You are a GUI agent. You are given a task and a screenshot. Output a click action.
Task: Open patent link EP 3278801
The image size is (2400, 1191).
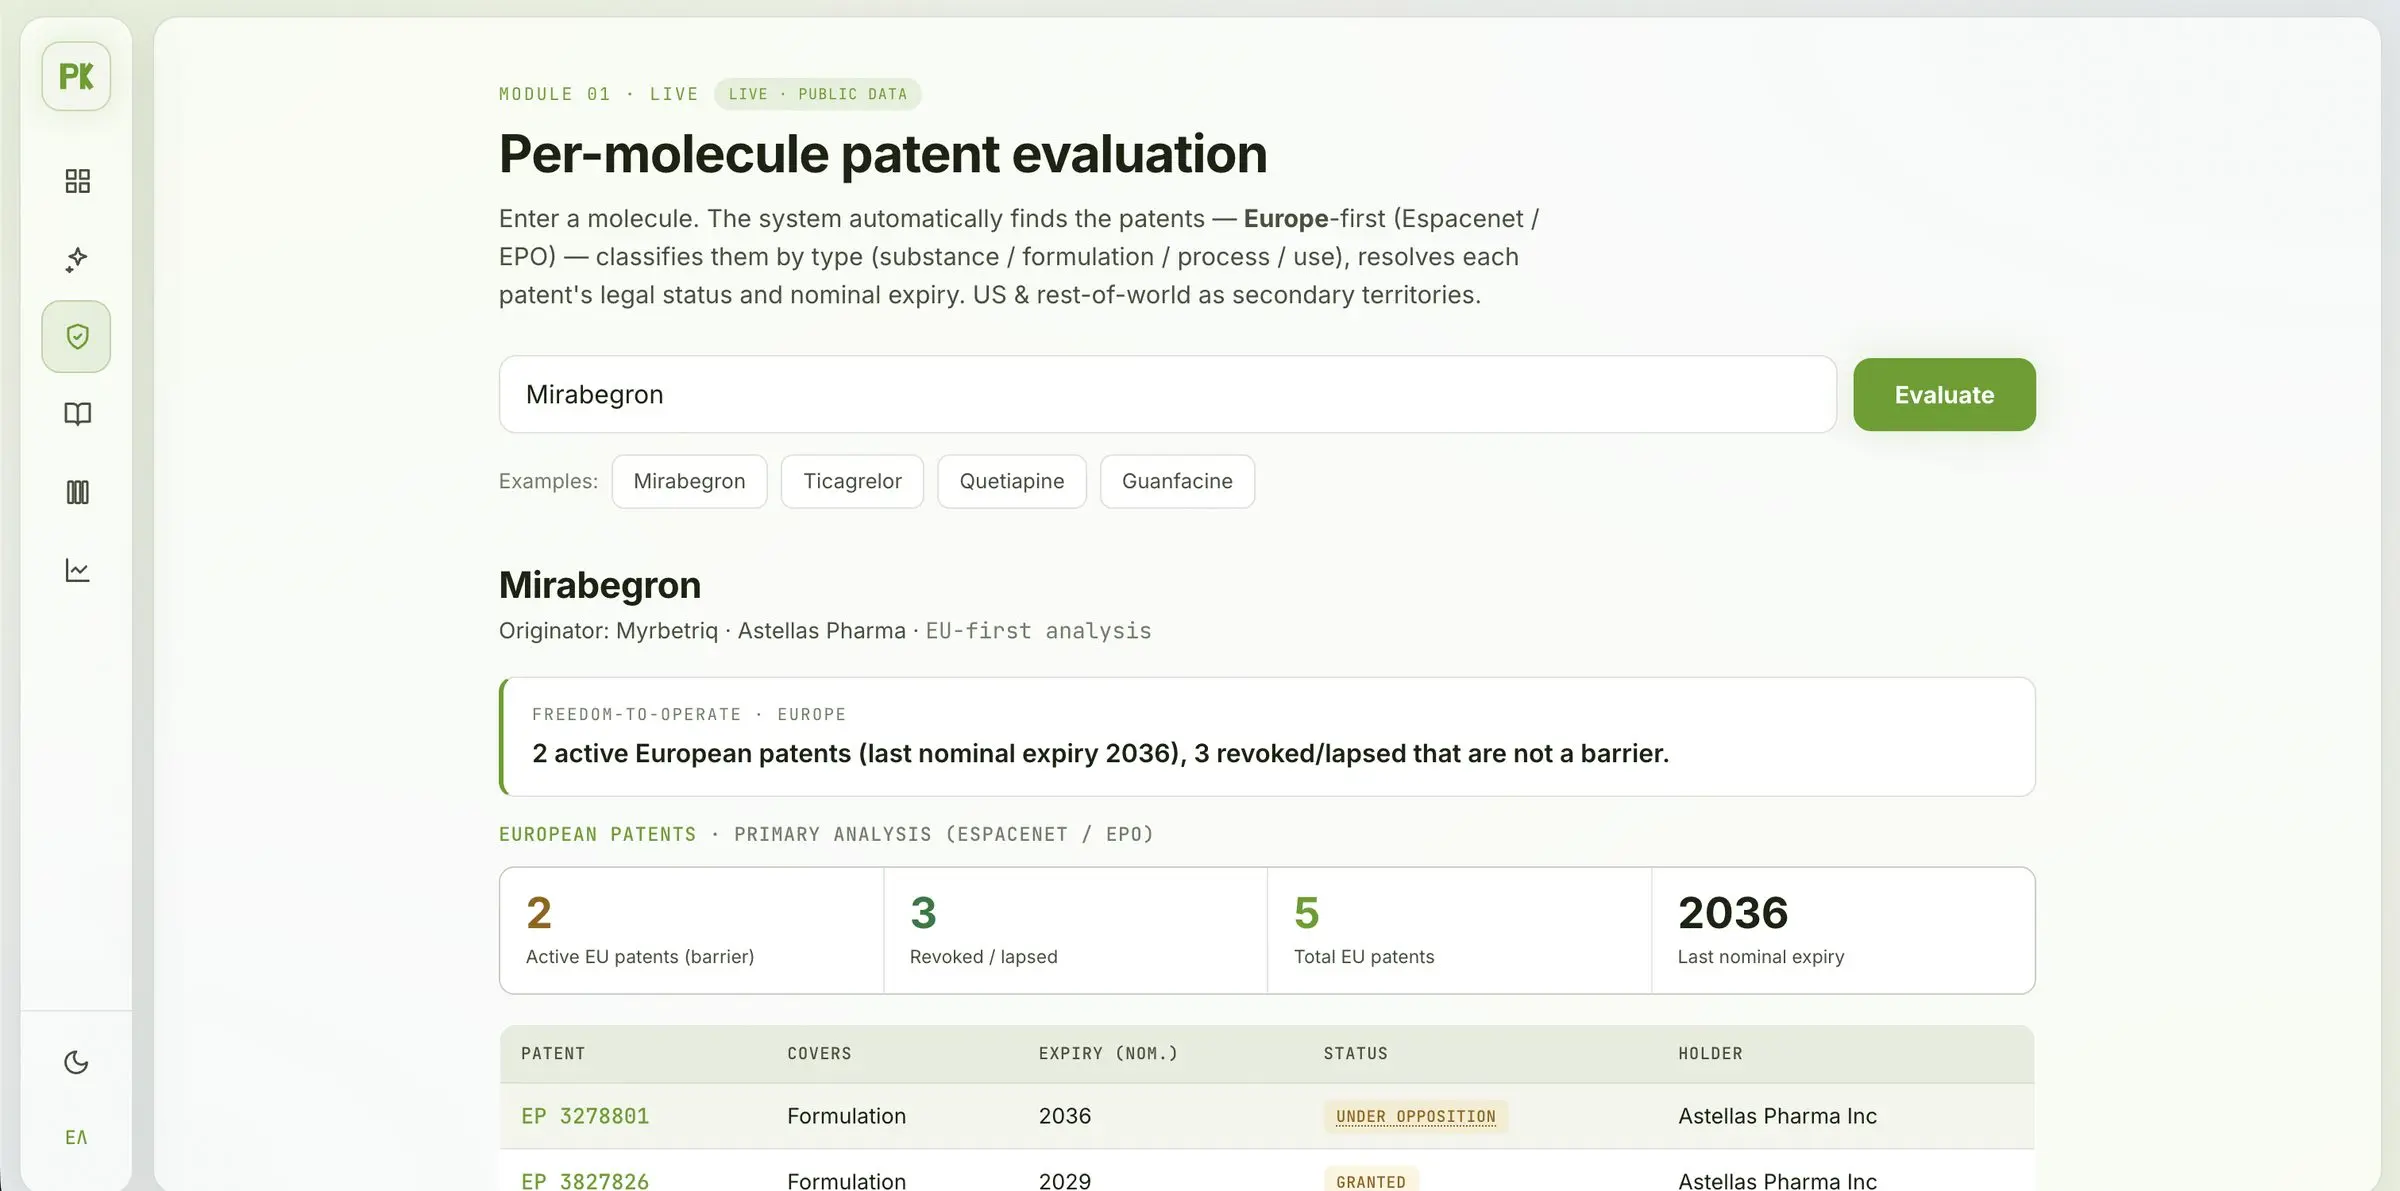coord(585,1116)
